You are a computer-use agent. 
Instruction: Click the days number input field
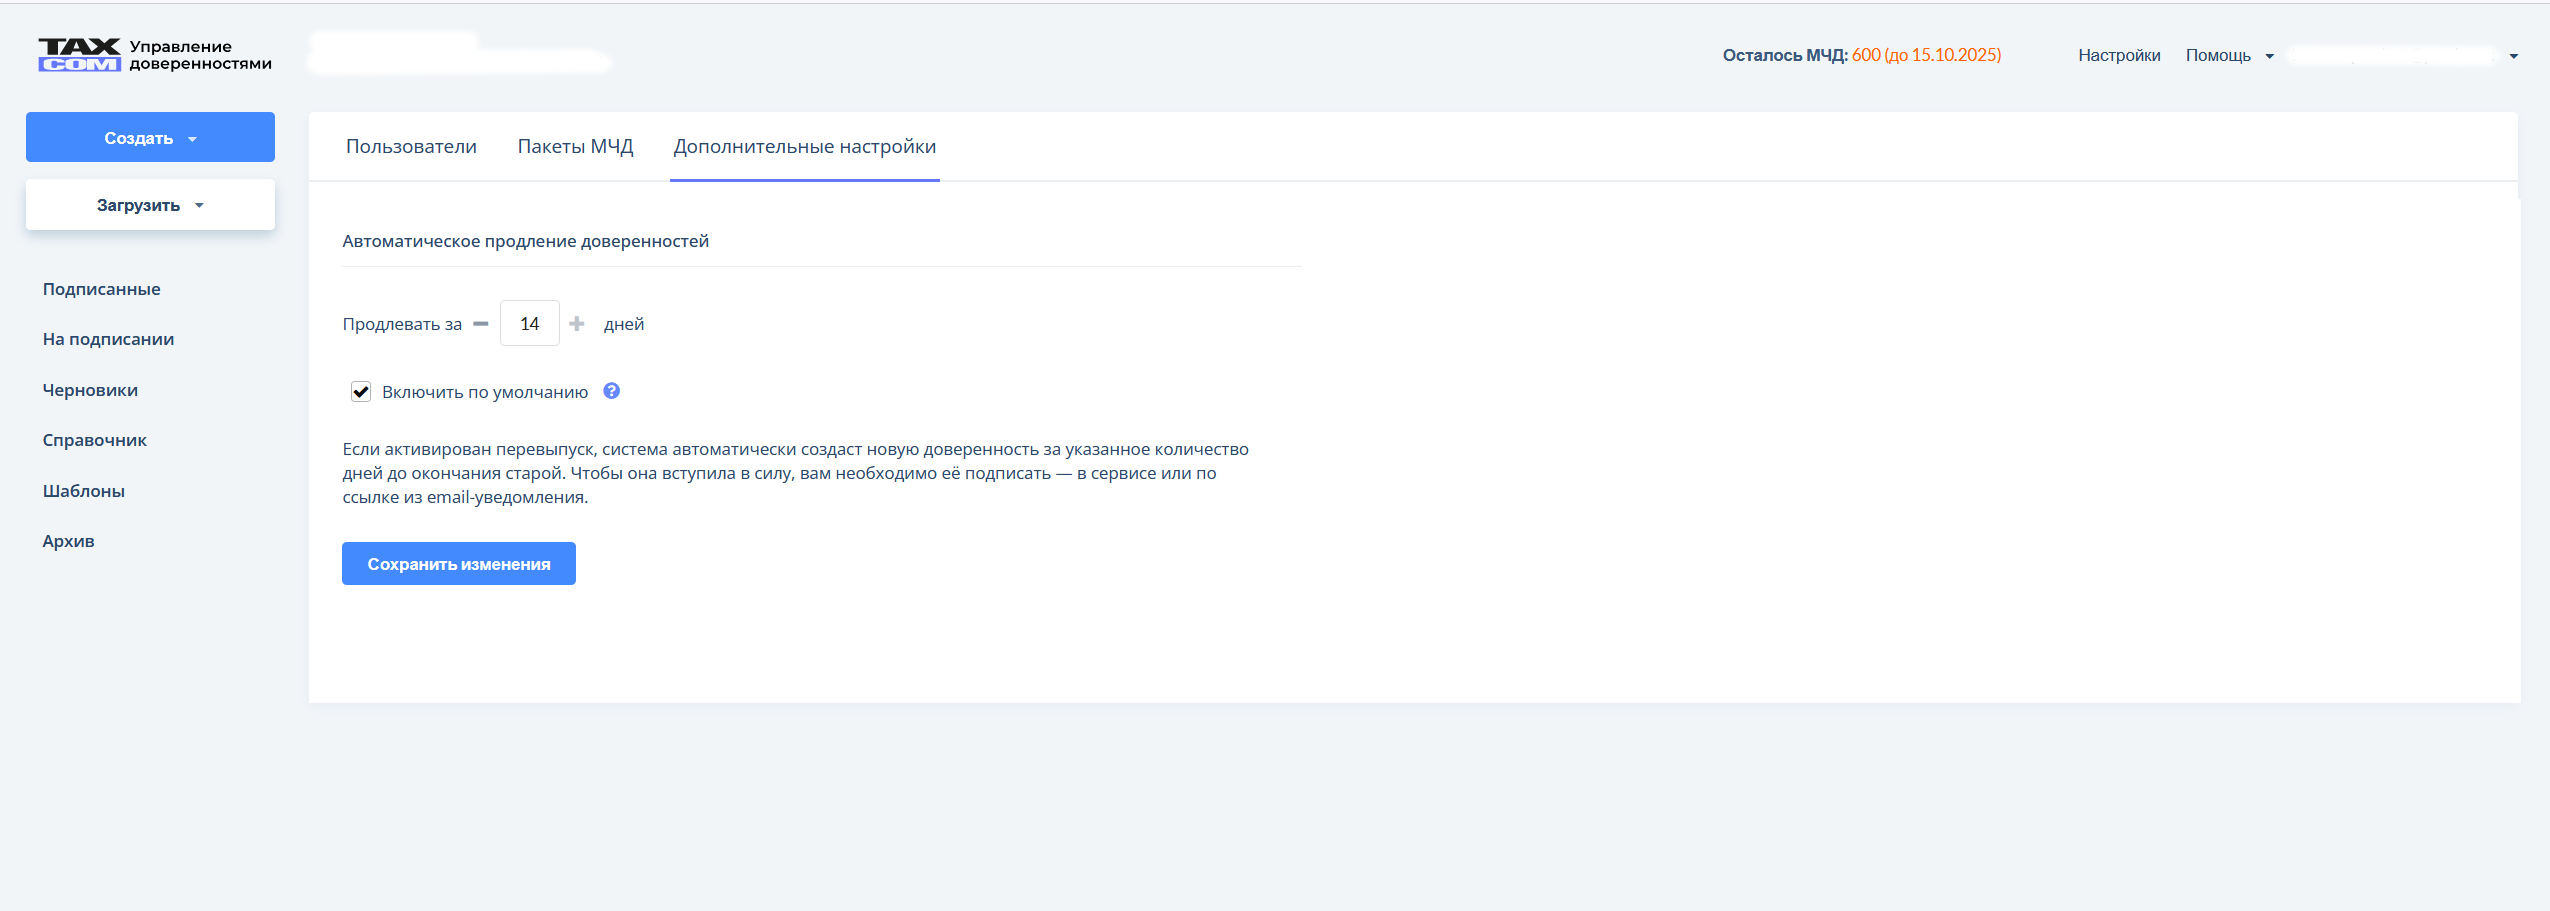[x=529, y=324]
